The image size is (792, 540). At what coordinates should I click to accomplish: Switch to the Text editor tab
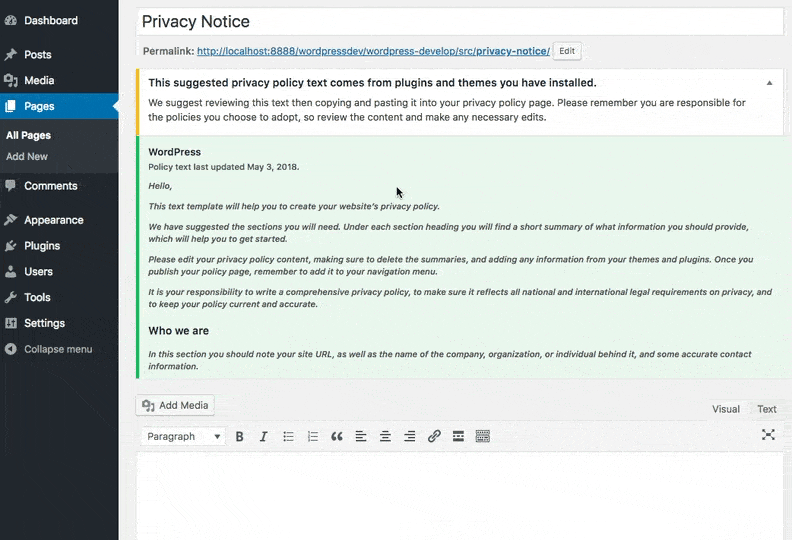[766, 409]
